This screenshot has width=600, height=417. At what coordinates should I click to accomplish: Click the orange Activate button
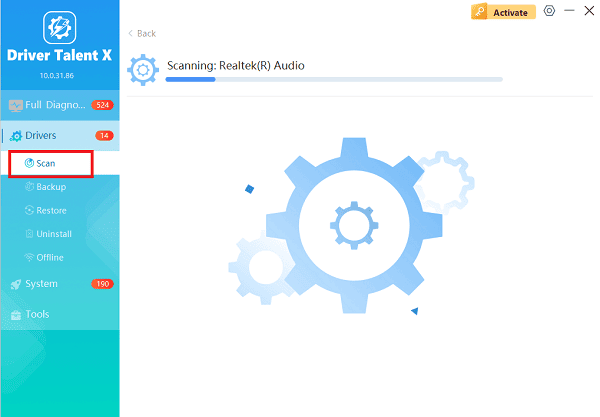[502, 12]
